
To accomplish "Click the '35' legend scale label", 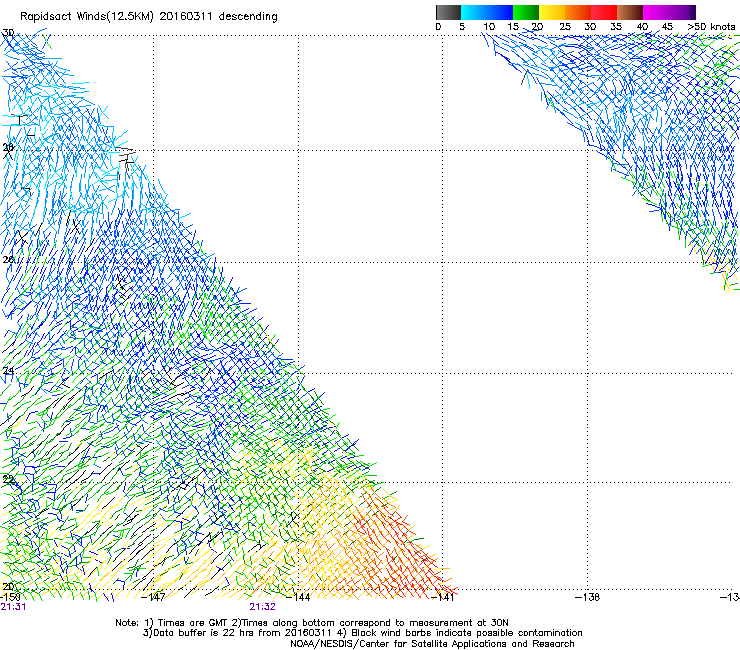I will pos(616,27).
